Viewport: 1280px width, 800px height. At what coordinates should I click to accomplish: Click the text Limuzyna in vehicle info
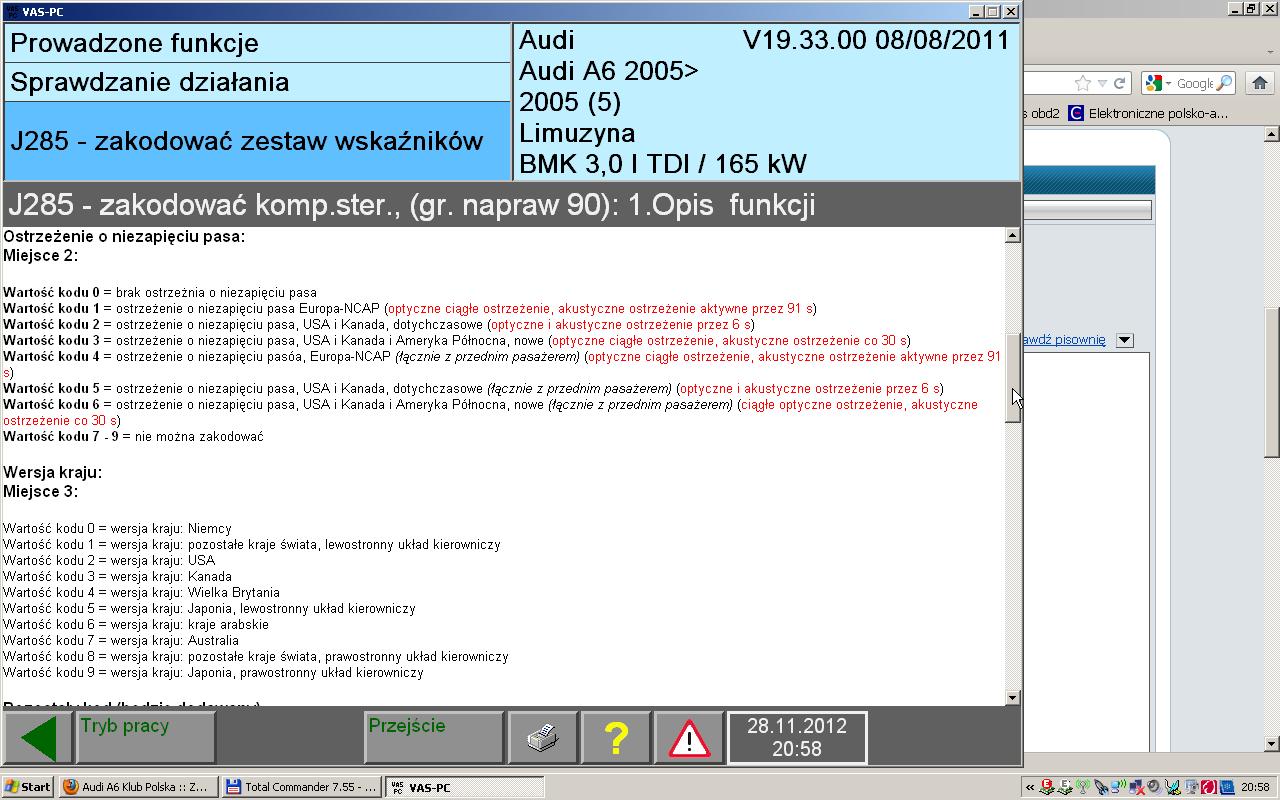coord(577,133)
